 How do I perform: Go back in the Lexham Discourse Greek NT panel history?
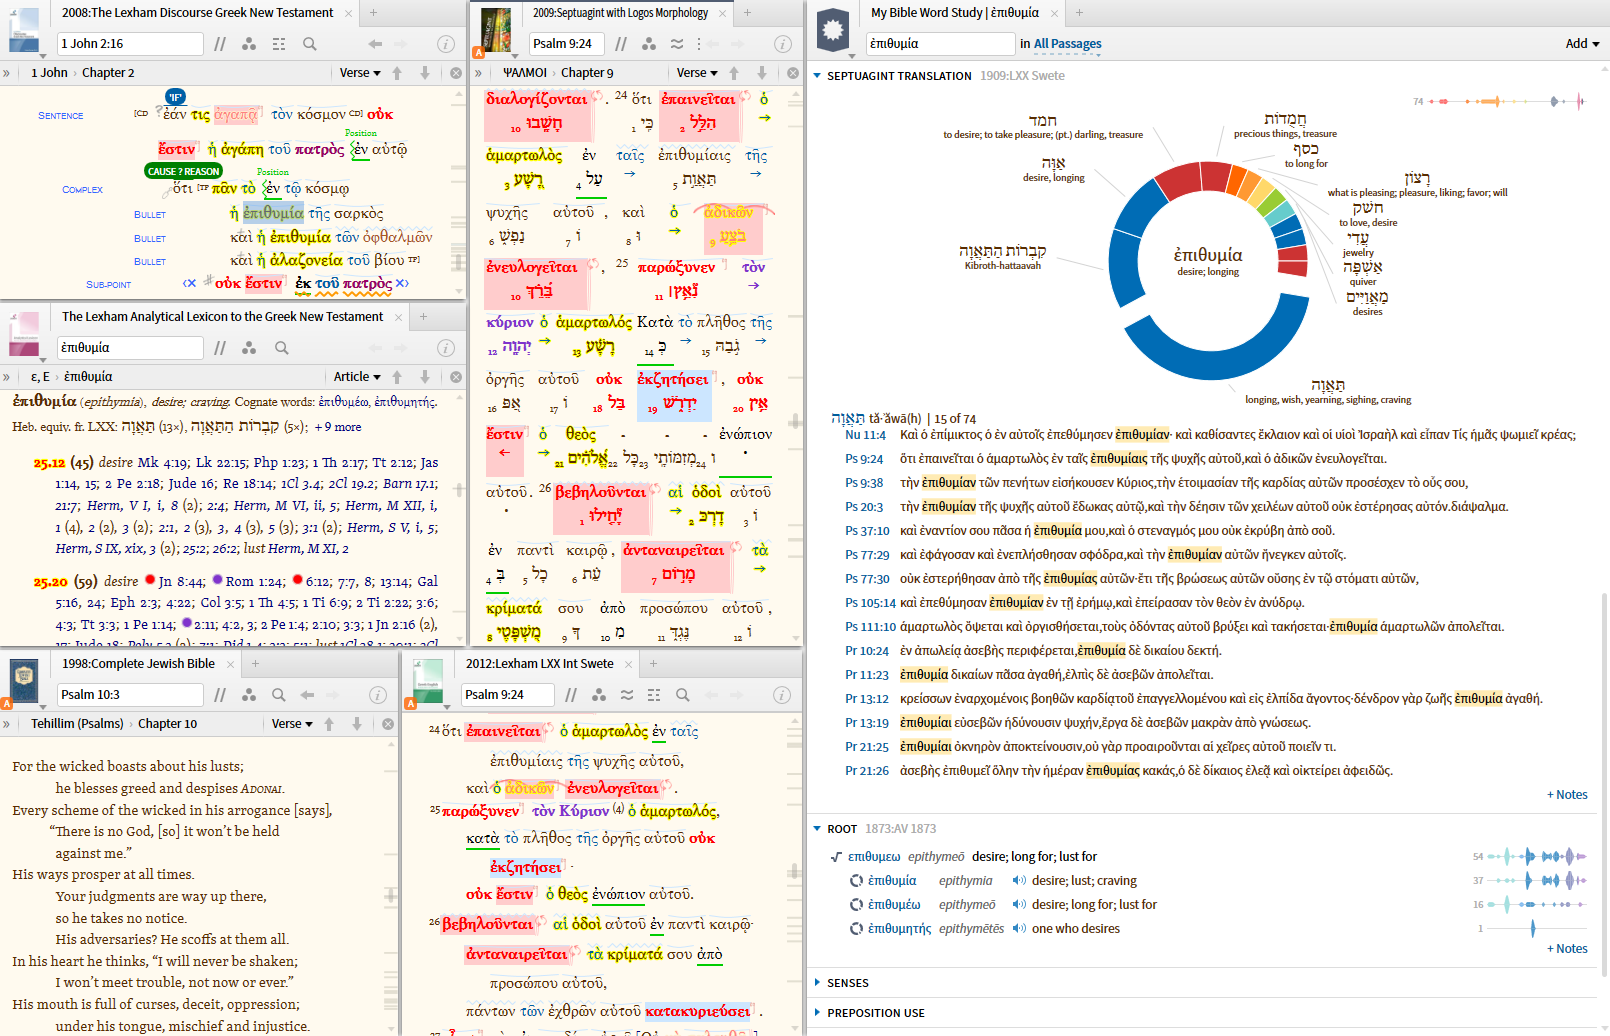375,44
